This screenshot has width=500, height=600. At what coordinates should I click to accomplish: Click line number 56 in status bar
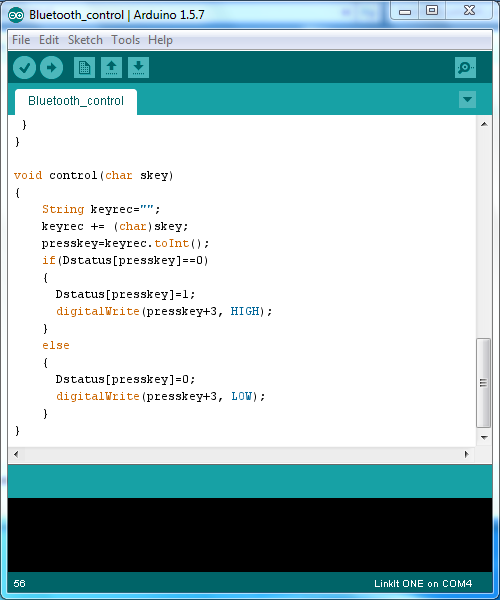click(20, 584)
